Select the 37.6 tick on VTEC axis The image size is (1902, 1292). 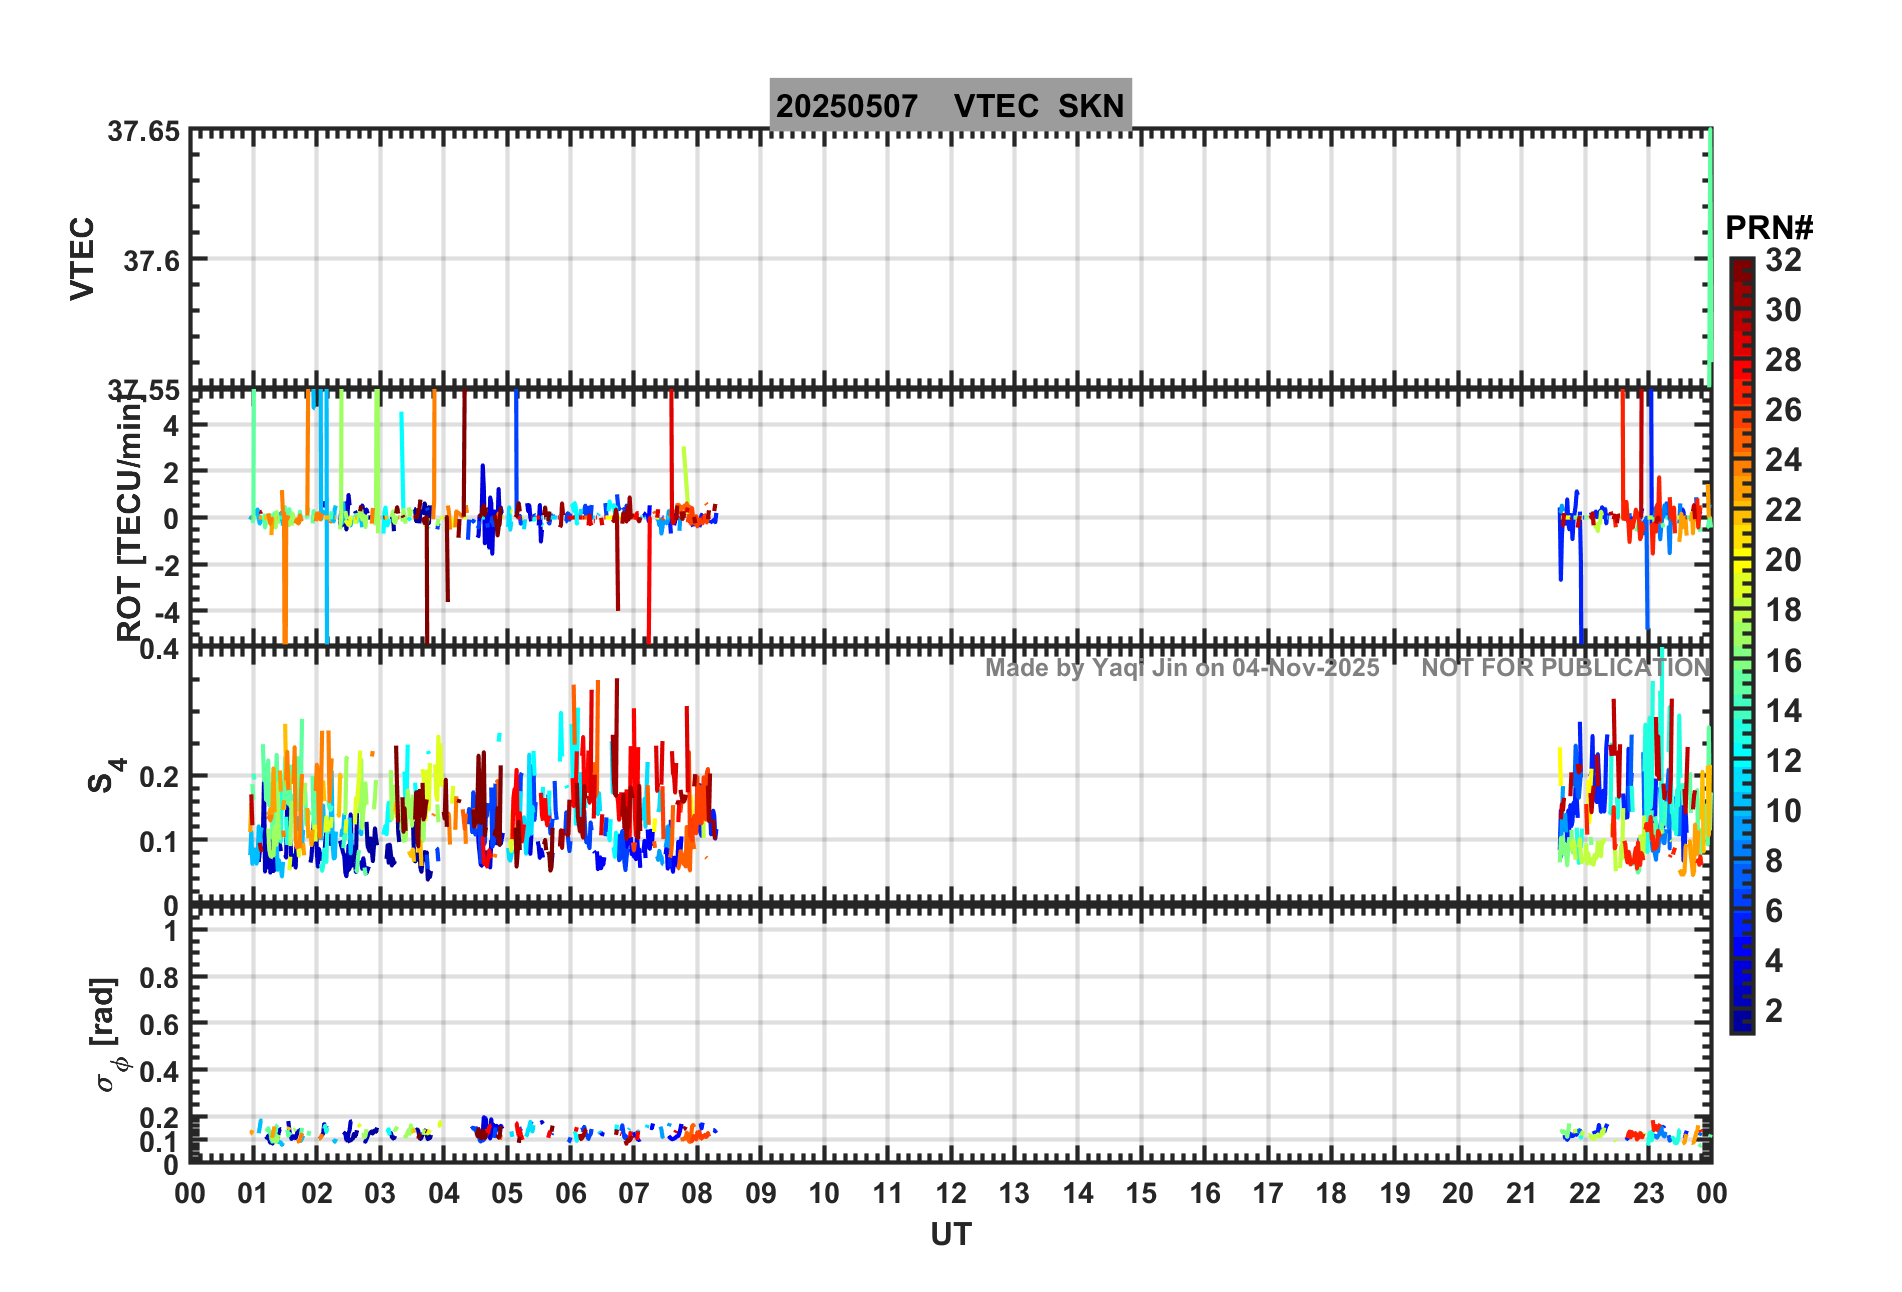(152, 261)
